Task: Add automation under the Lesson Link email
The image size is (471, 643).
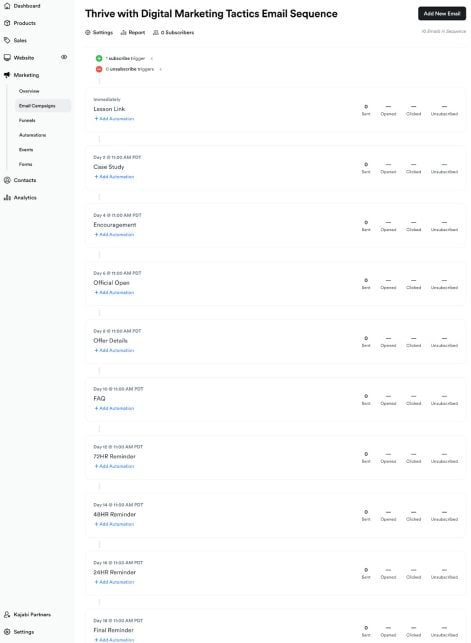Action: [x=114, y=119]
